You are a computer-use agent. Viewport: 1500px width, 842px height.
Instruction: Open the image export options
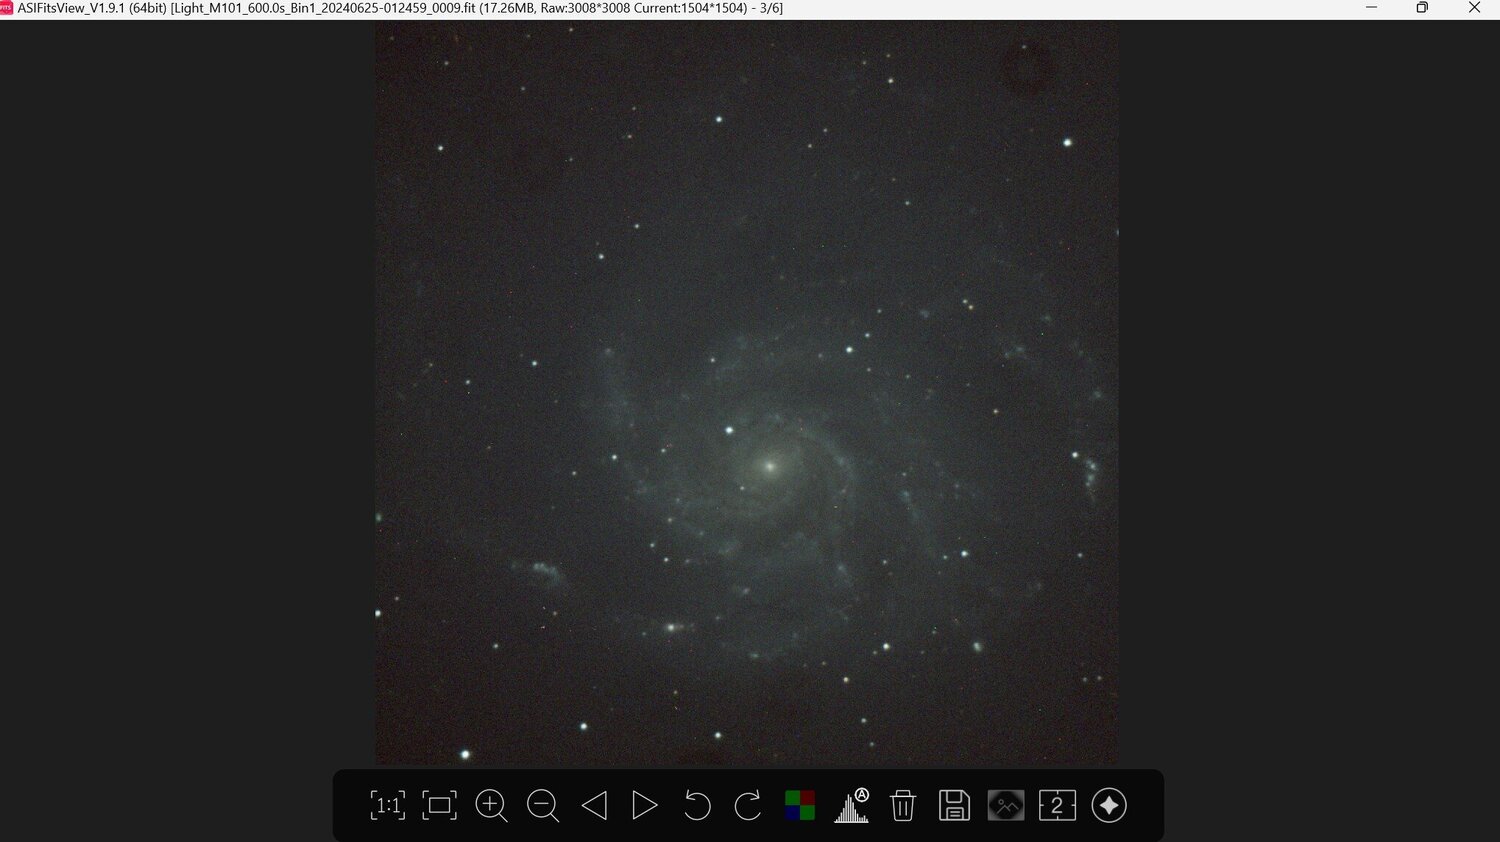click(x=1006, y=806)
